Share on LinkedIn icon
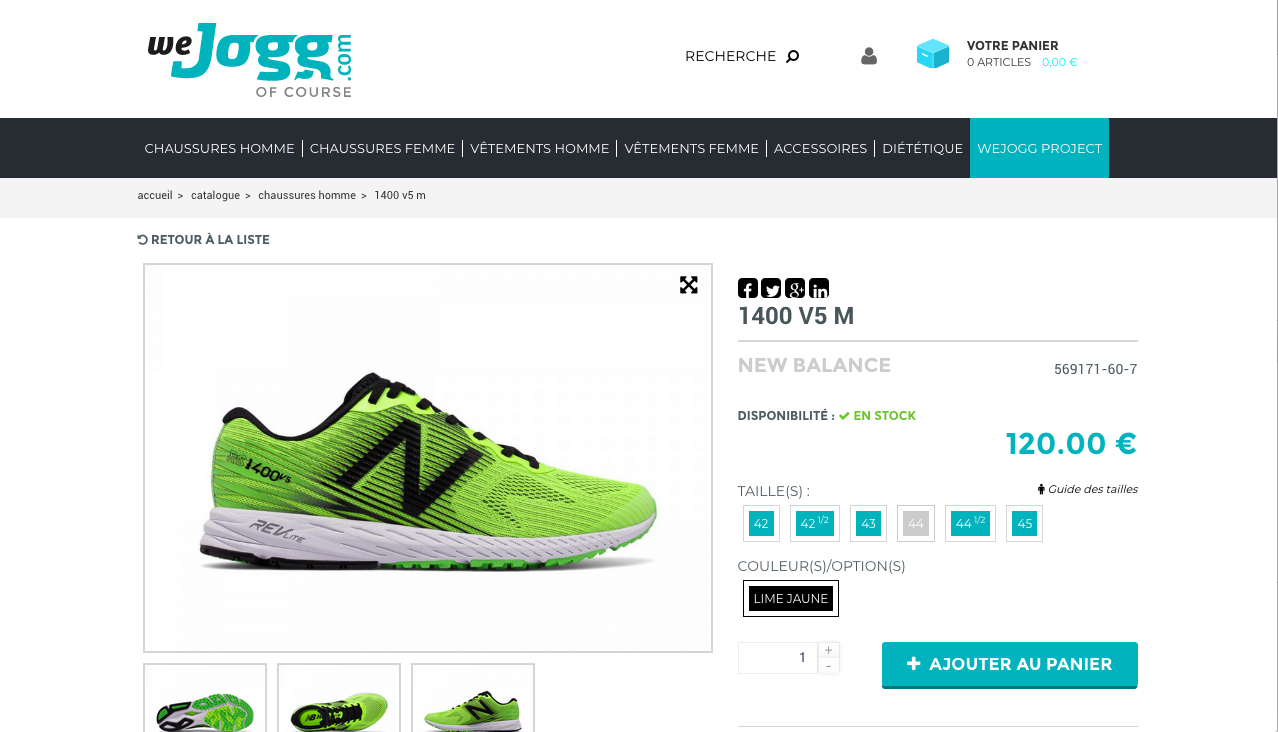 (819, 288)
